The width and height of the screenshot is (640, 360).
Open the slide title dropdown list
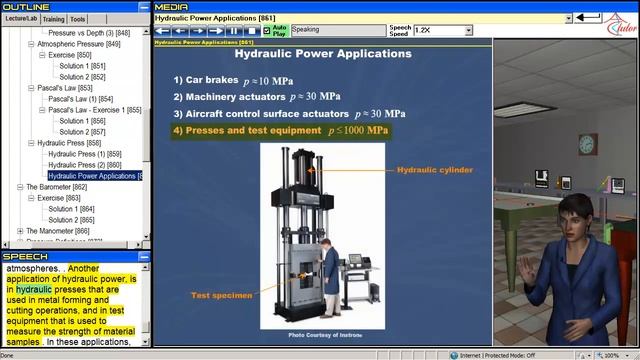[x=569, y=18]
